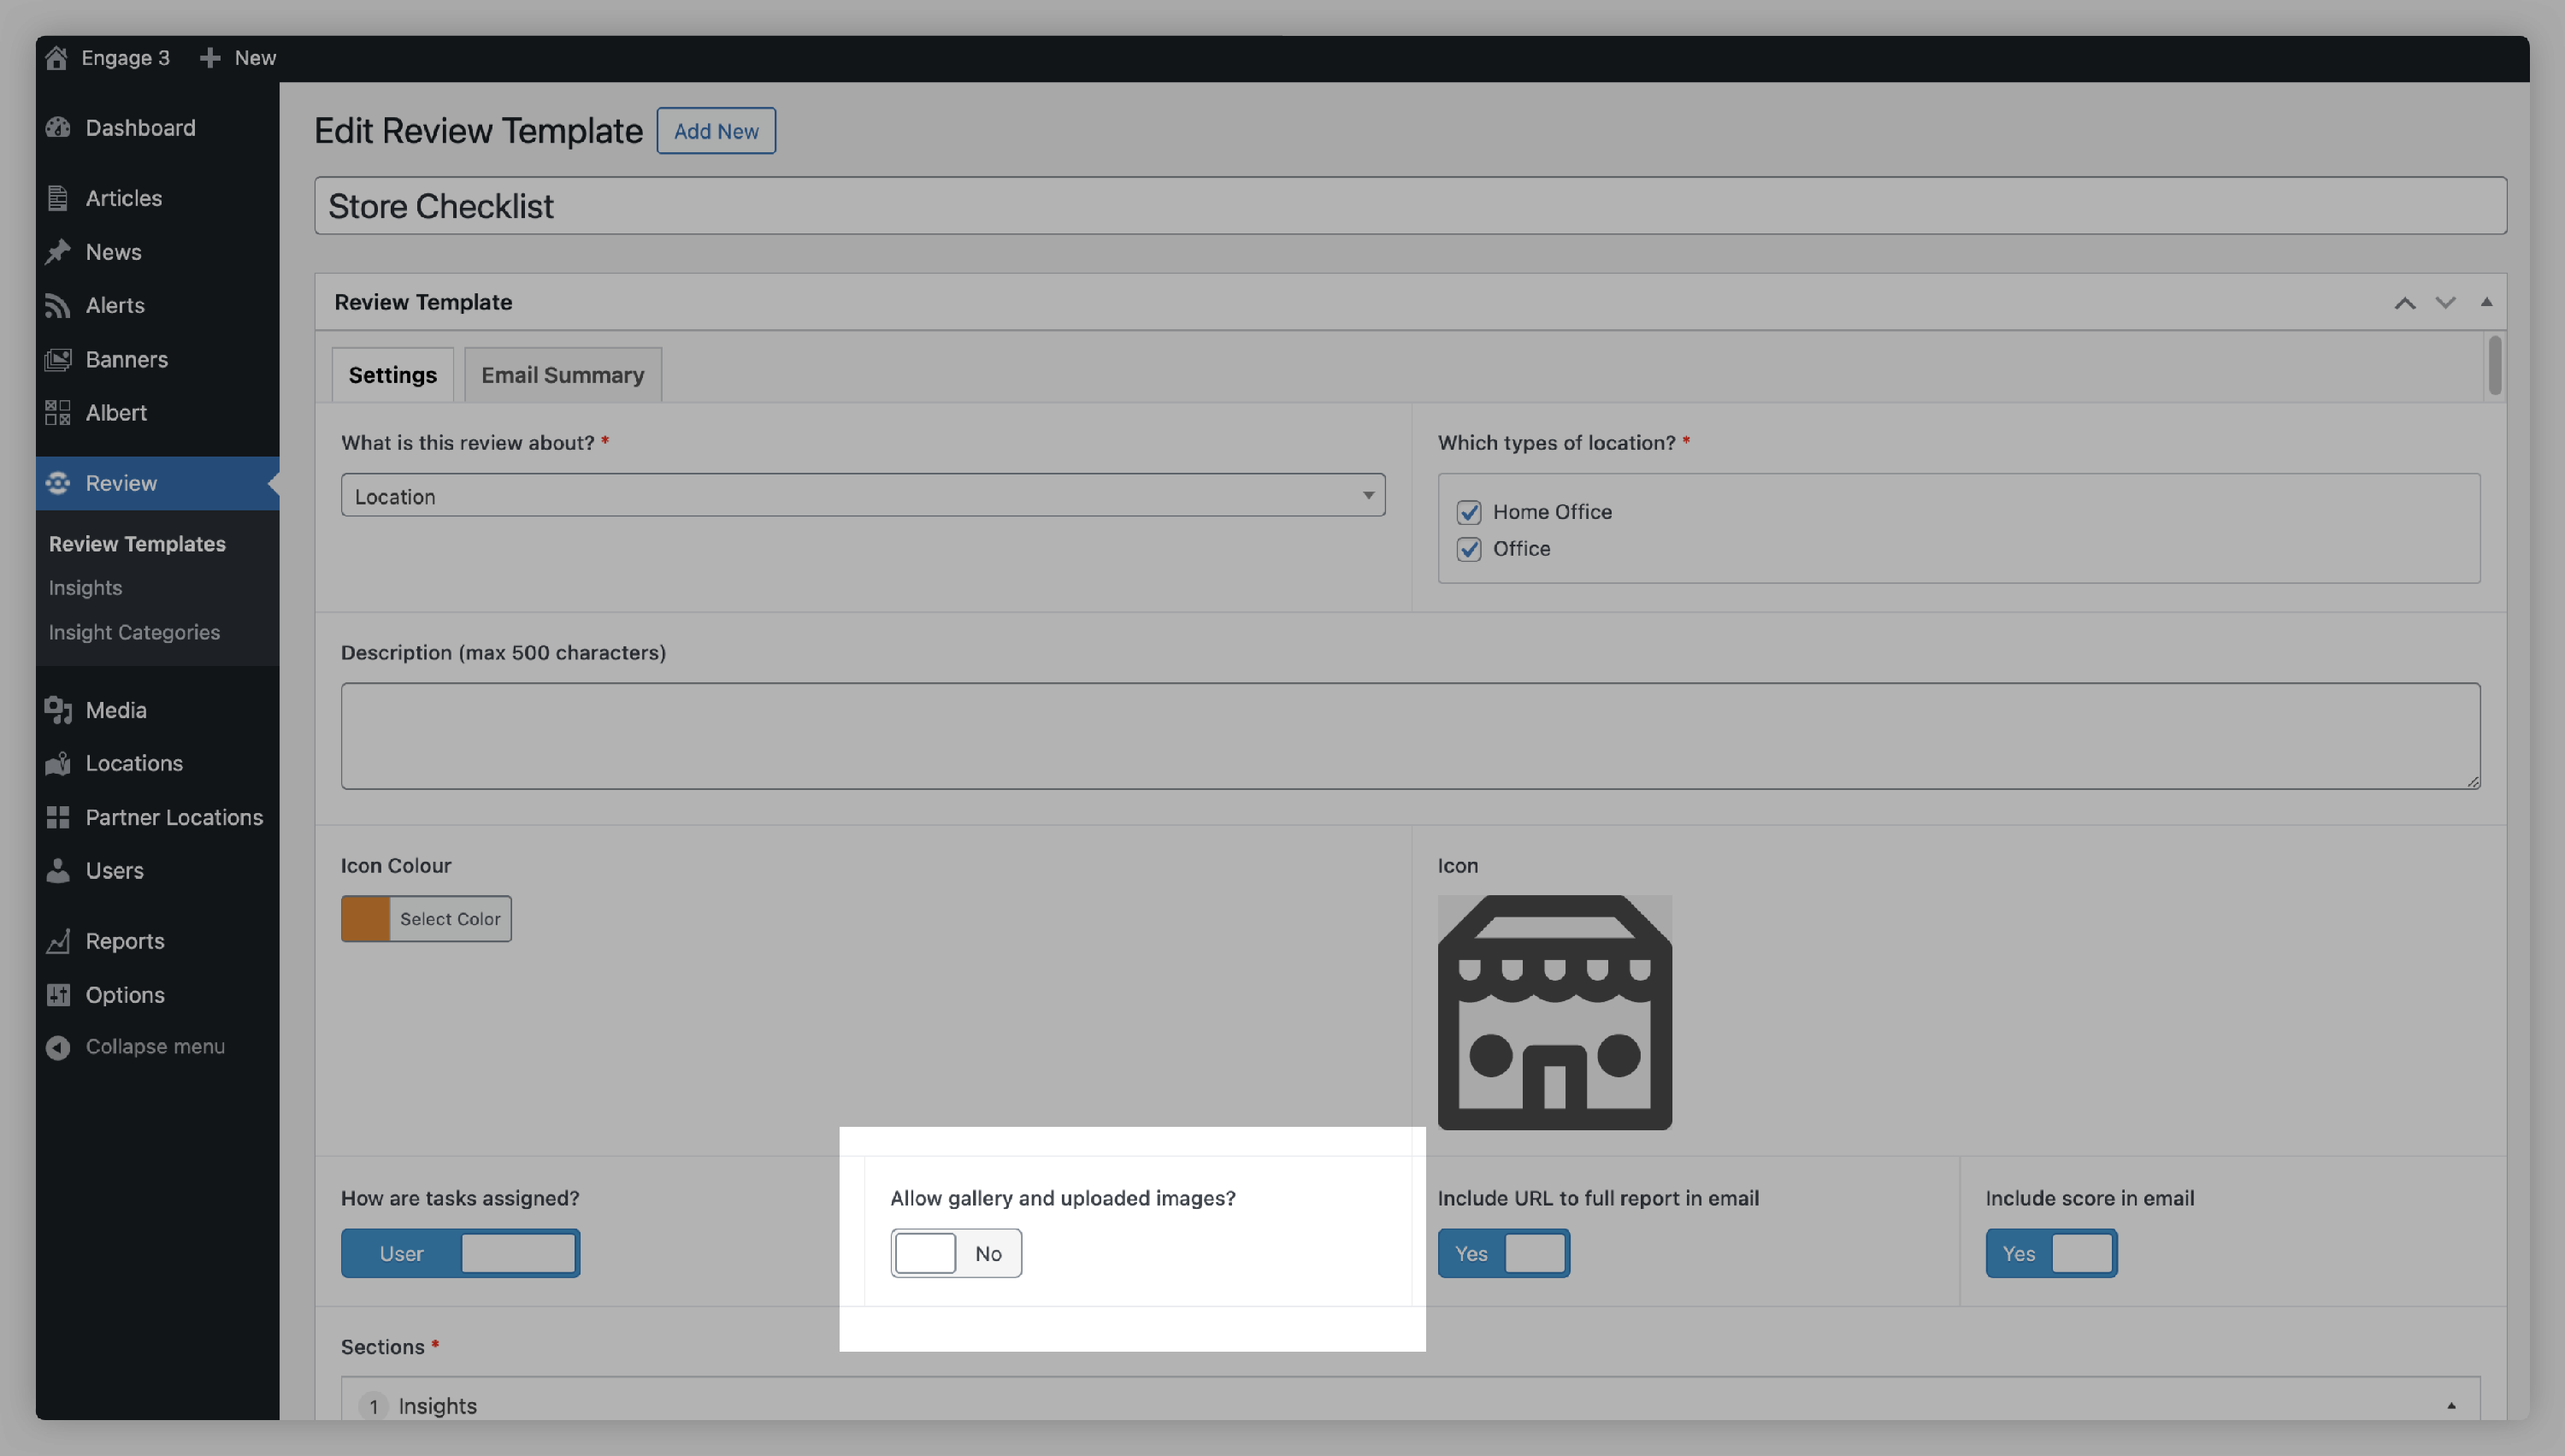Open the orange Icon Colour swatch

click(x=366, y=919)
